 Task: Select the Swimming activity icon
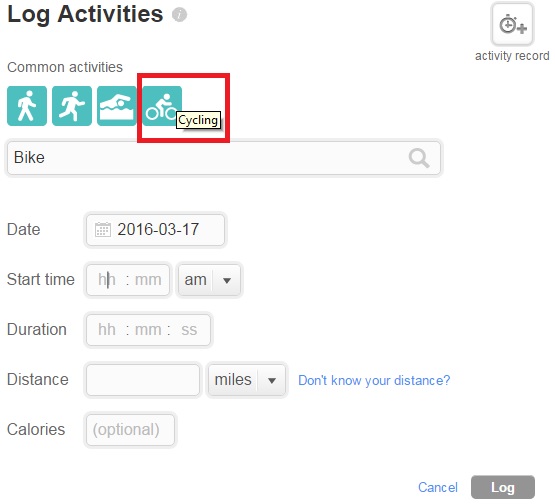117,106
